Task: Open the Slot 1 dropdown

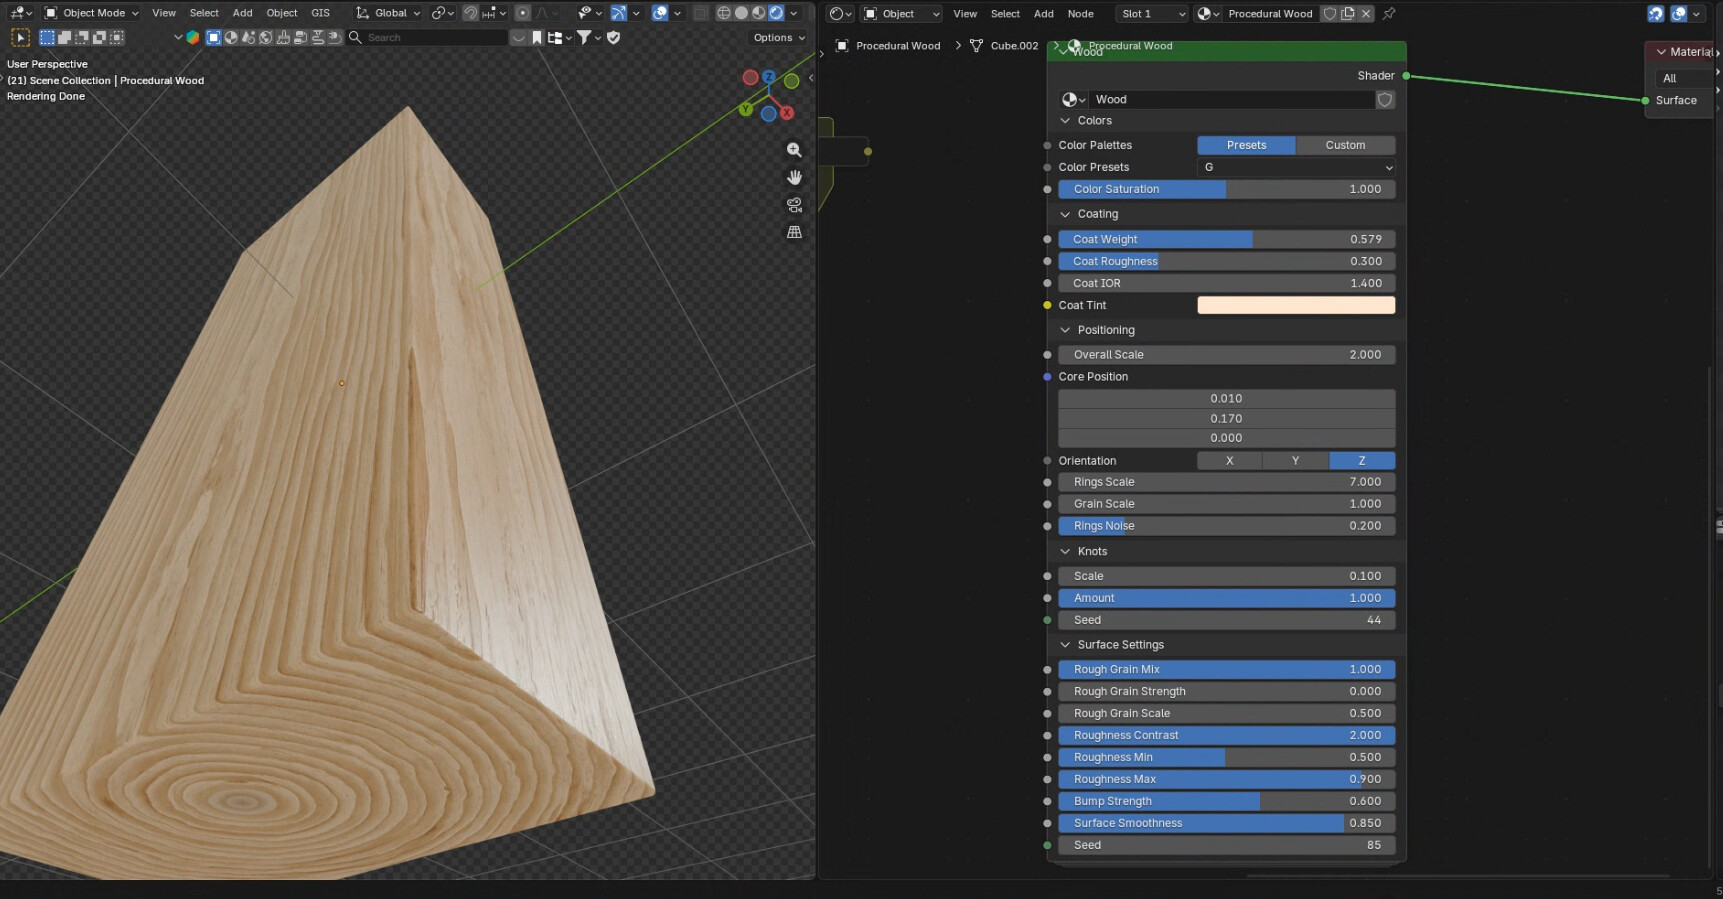Action: (x=1152, y=14)
